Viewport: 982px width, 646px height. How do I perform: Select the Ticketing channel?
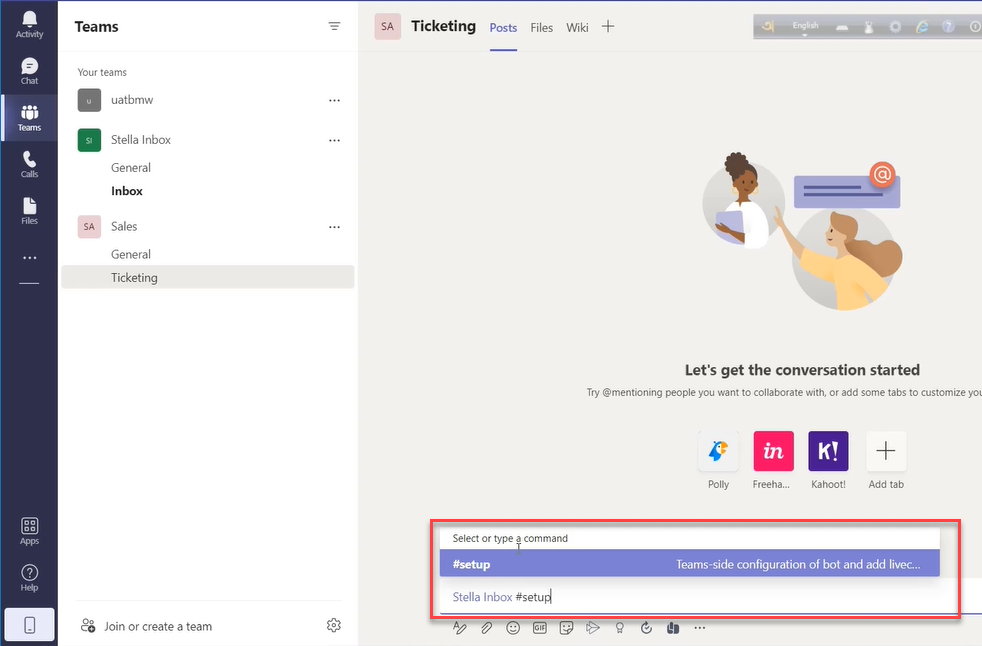pos(208,277)
